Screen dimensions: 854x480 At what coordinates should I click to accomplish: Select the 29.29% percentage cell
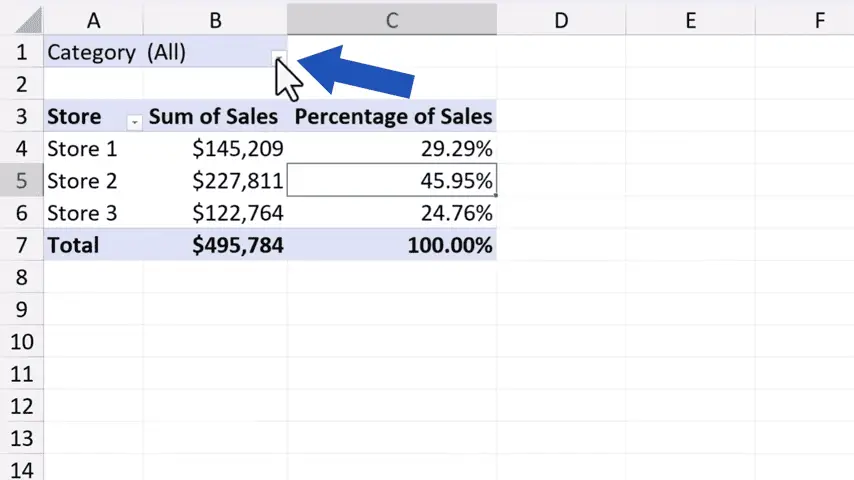(x=393, y=149)
